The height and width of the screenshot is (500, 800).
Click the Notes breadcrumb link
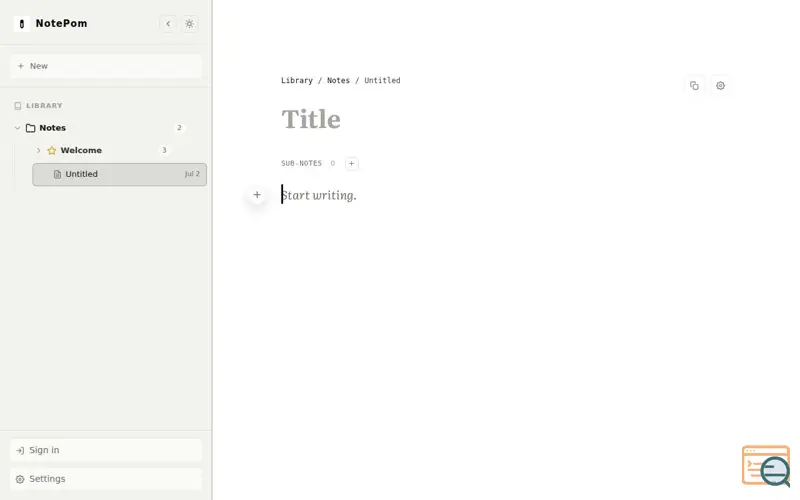338,80
